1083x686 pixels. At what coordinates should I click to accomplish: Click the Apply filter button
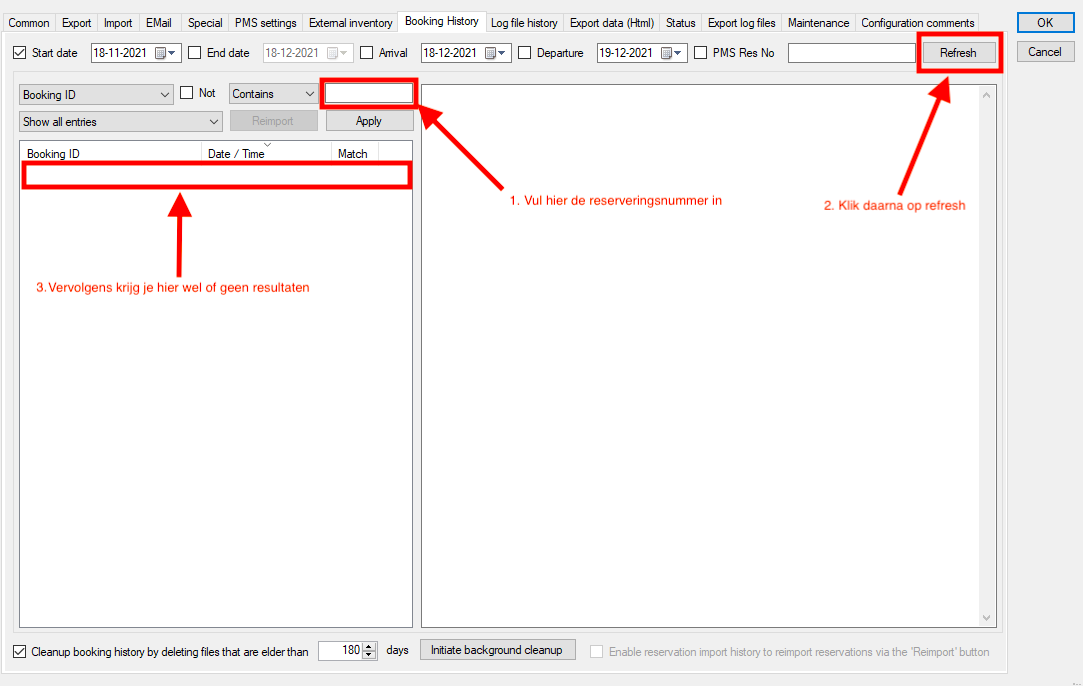pos(370,121)
